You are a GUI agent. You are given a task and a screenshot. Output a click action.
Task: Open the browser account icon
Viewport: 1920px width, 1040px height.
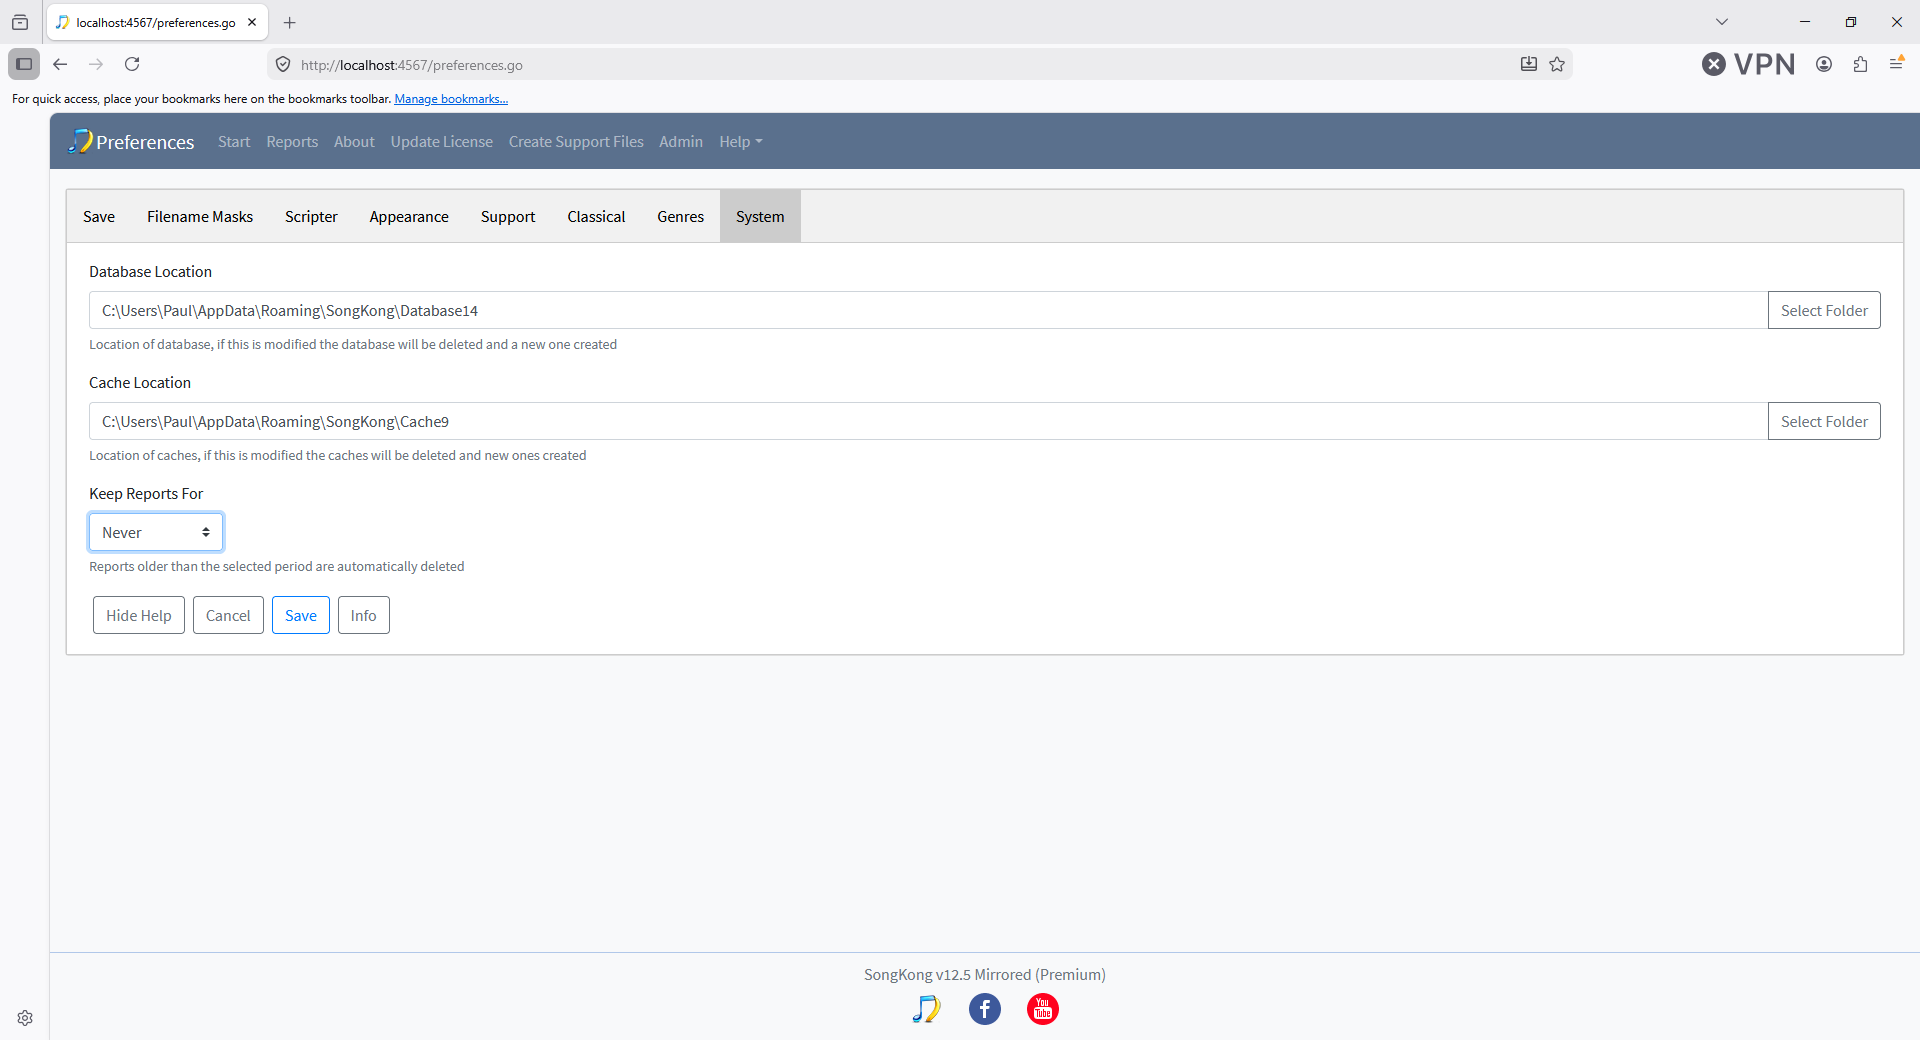pyautogui.click(x=1824, y=64)
